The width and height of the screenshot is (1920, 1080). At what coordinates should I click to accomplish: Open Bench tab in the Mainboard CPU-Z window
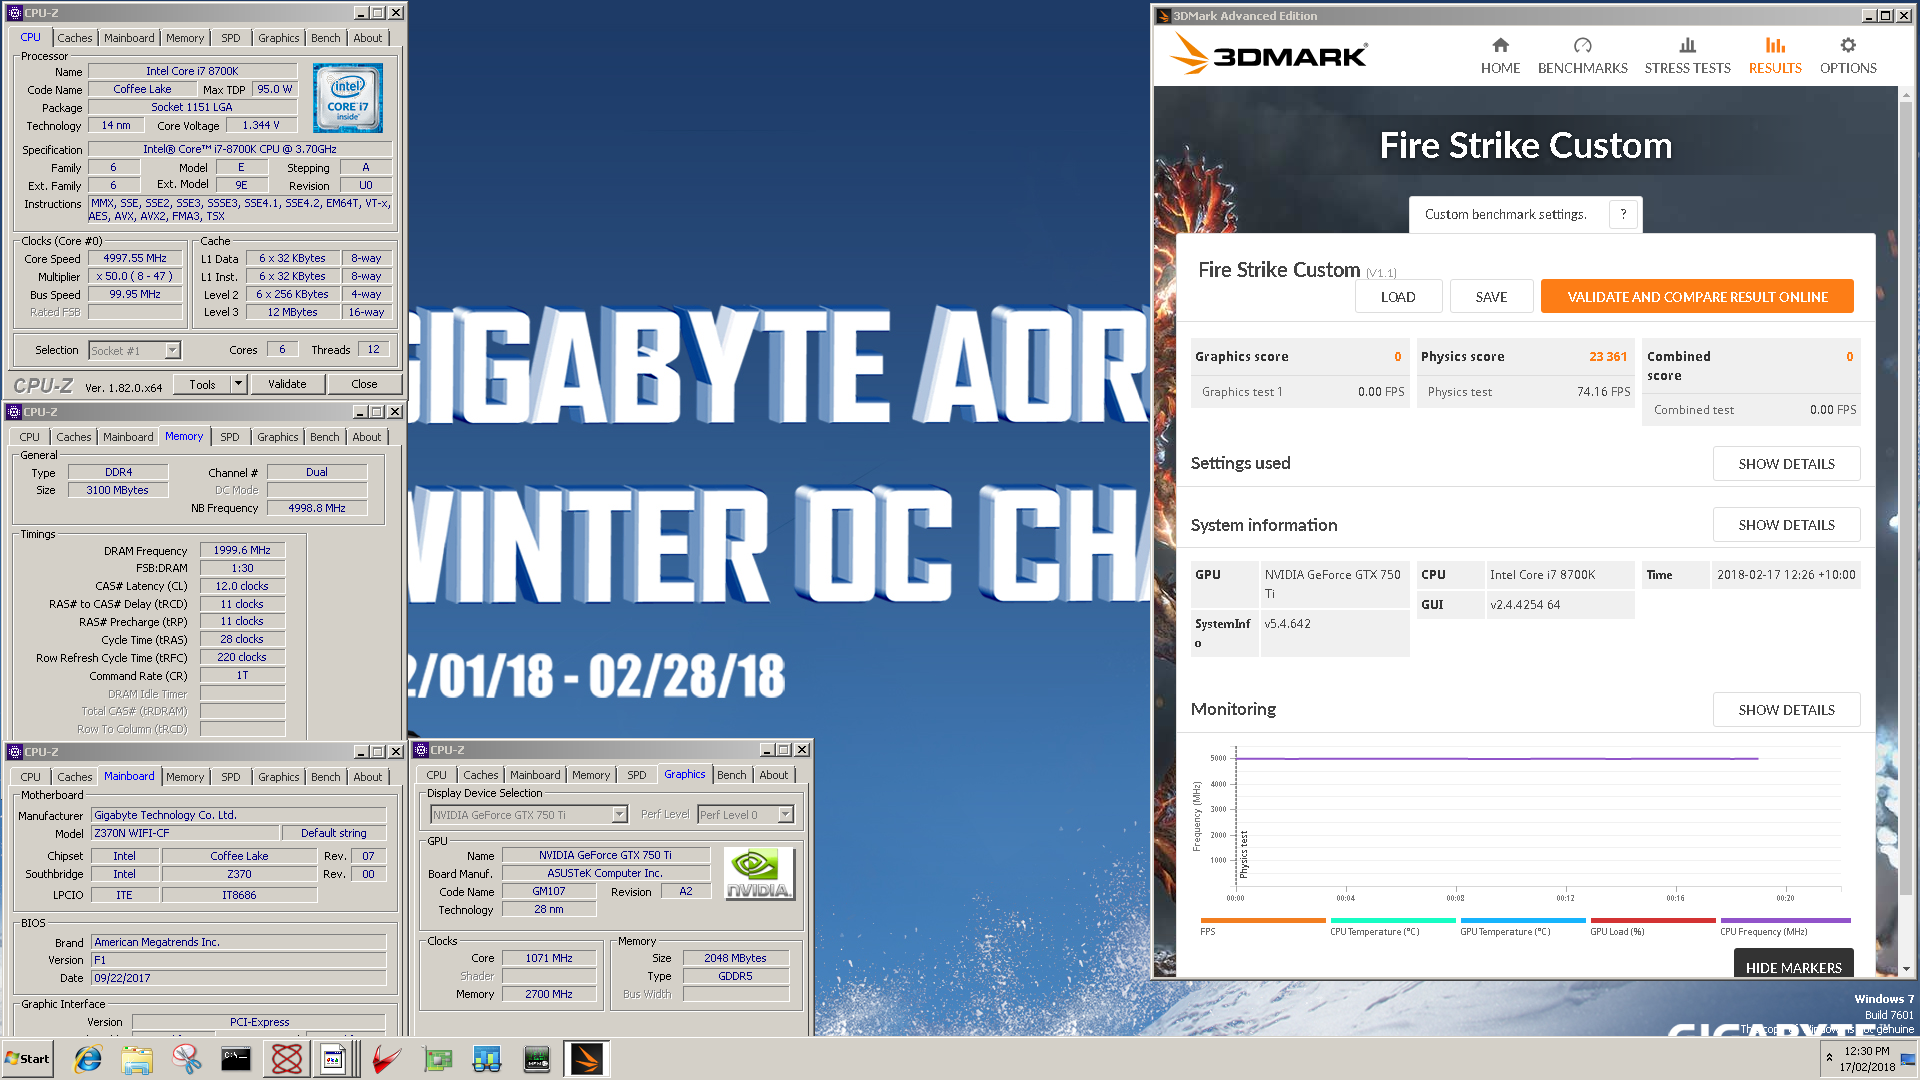(325, 777)
